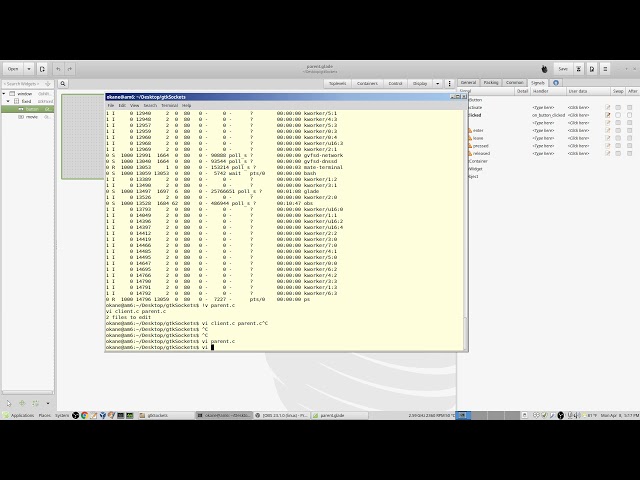The width and height of the screenshot is (640, 480).
Task: Click edit icon for clicked signal handler
Action: coord(608,115)
